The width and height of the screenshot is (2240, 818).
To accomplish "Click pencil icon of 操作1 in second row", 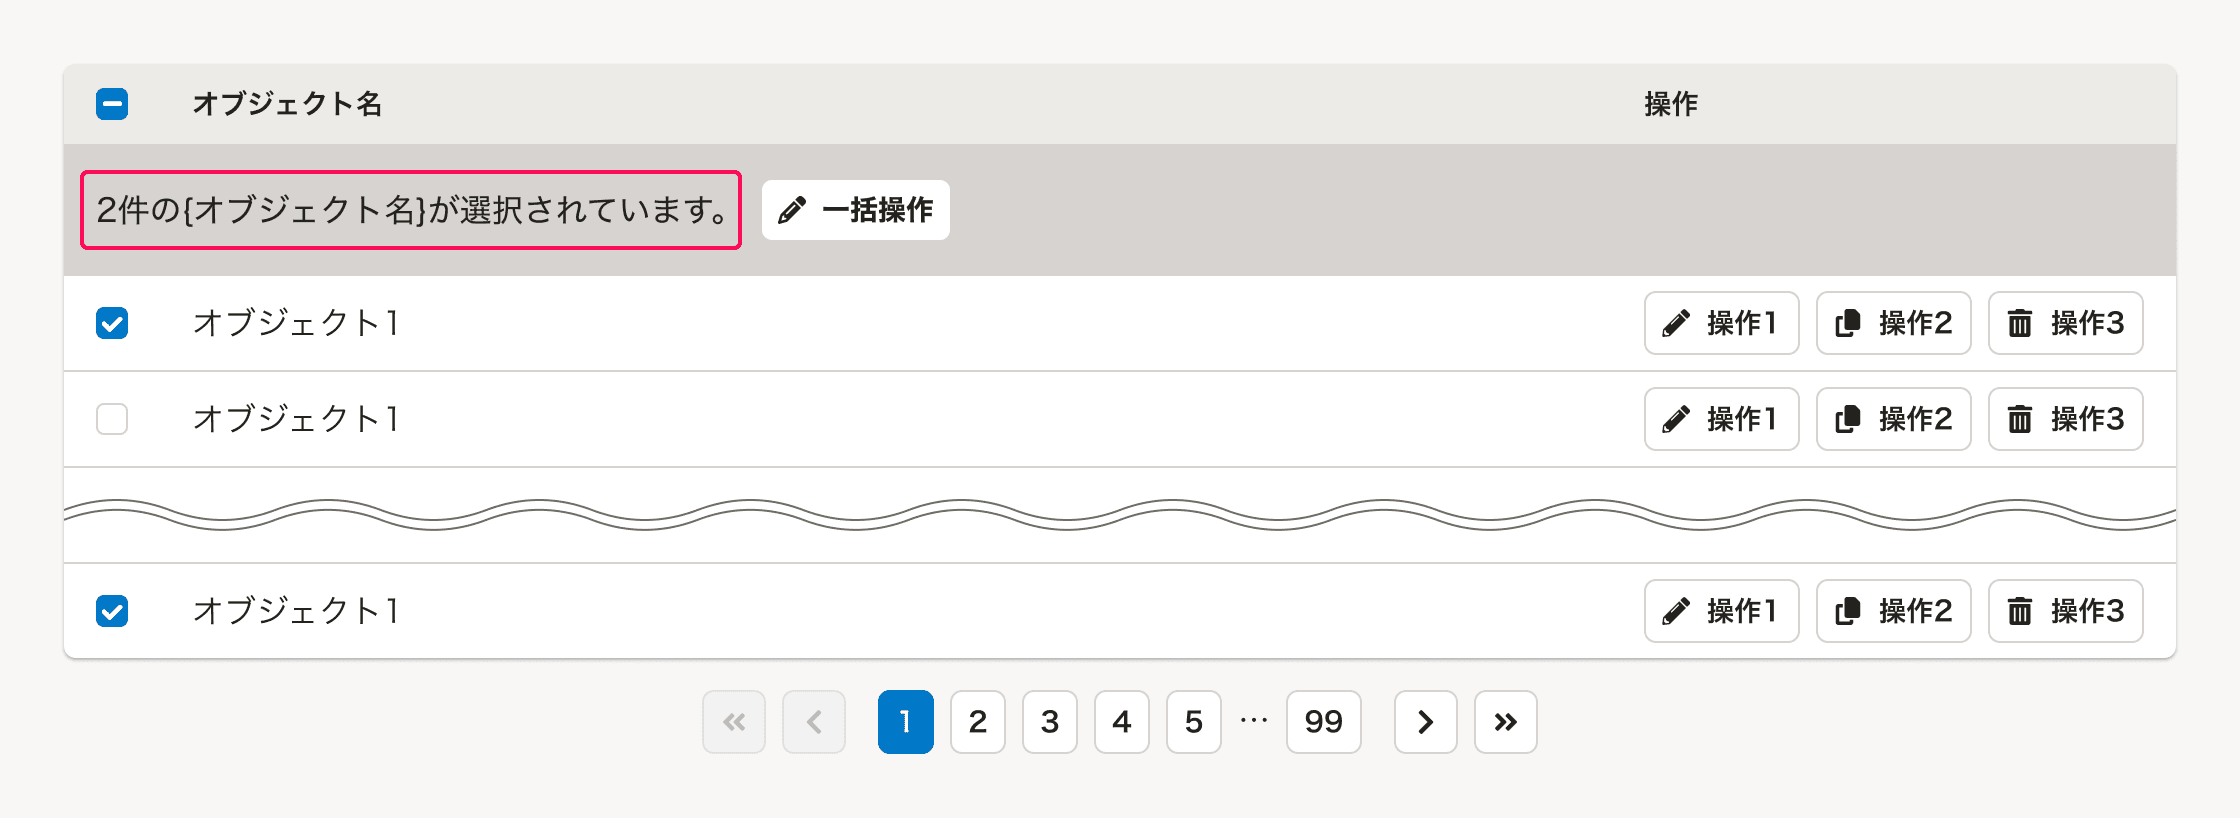I will click(1676, 419).
